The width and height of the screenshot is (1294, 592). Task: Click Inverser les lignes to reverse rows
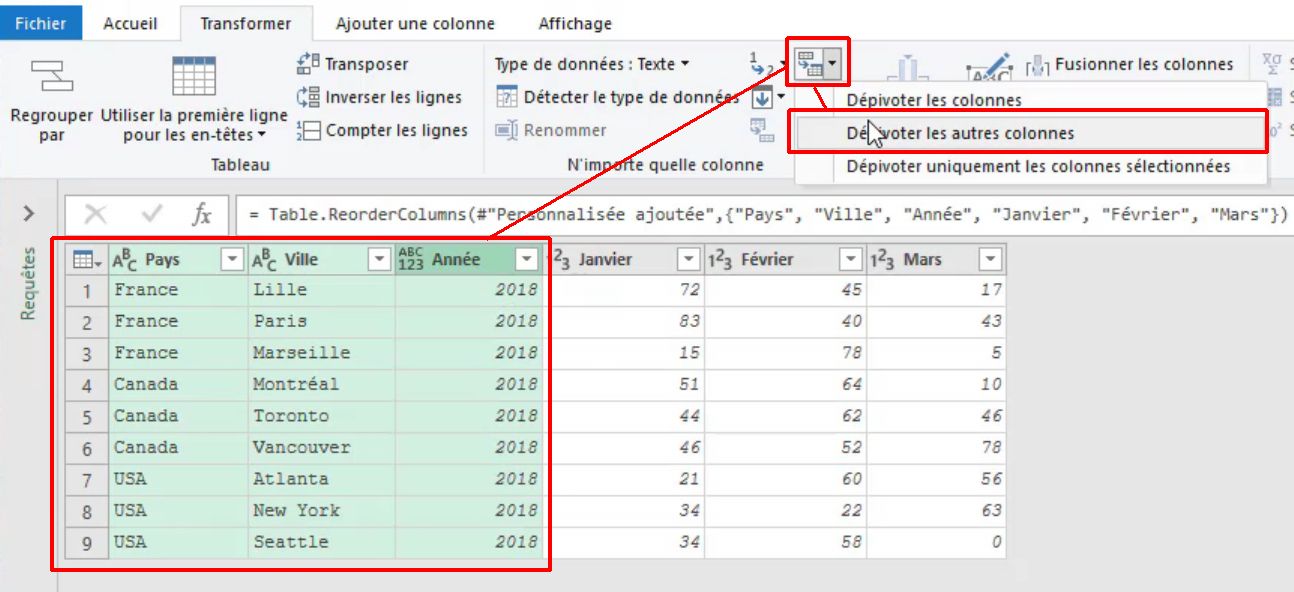coord(379,97)
